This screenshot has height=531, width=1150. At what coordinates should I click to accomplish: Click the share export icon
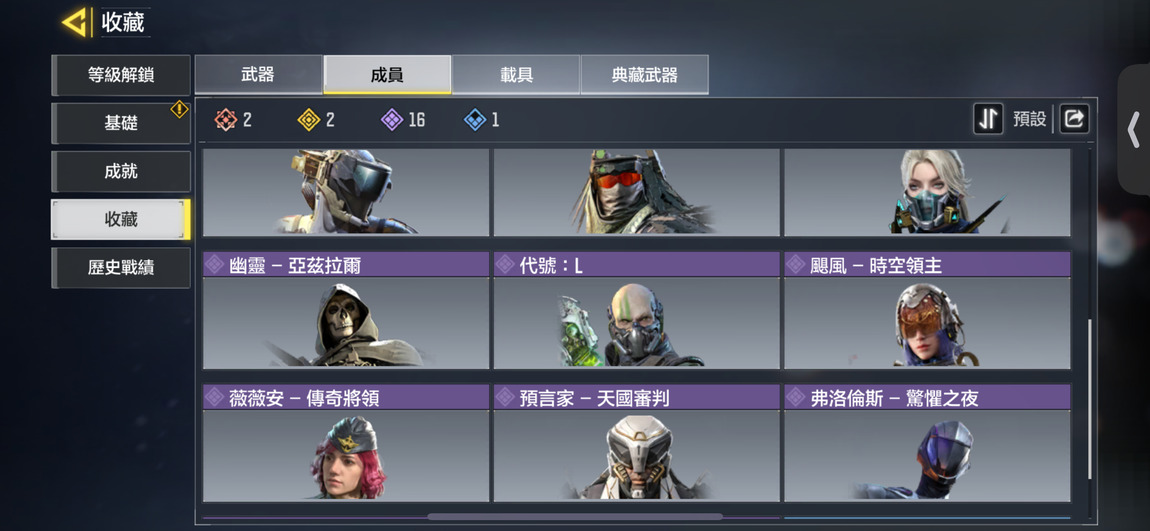point(1074,119)
